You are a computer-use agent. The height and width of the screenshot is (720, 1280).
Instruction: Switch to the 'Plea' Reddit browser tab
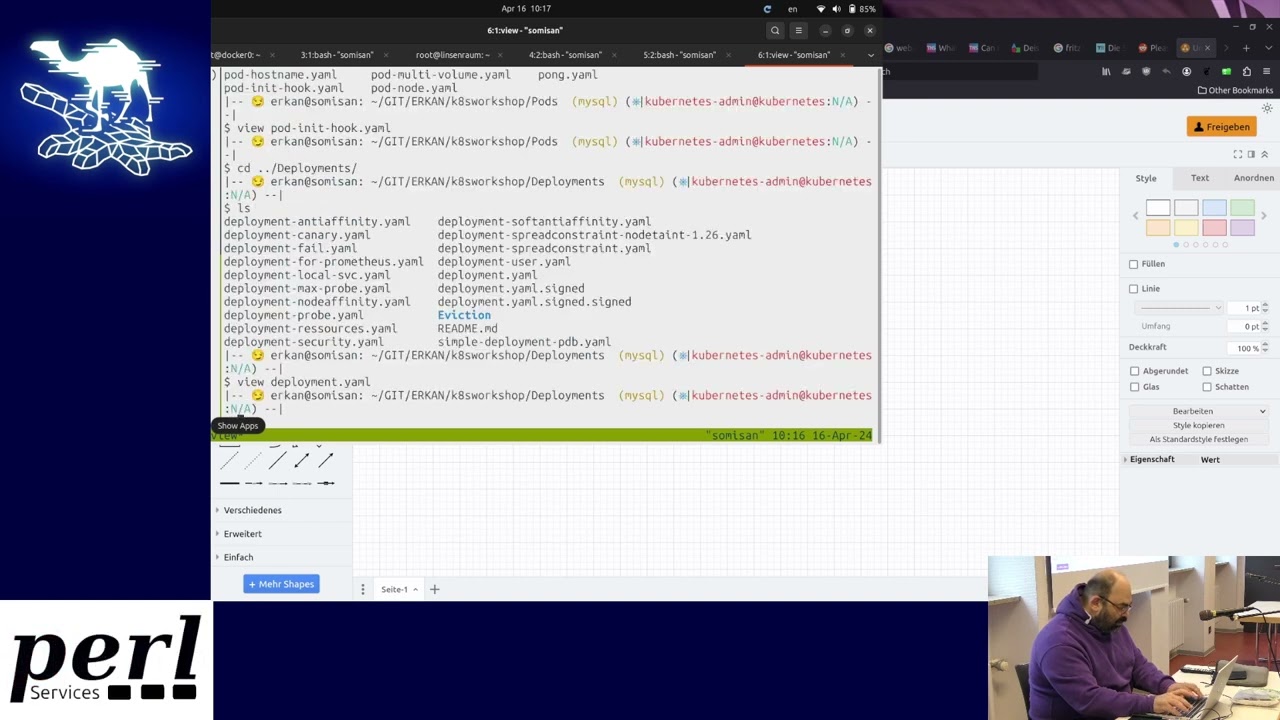[x=1152, y=48]
